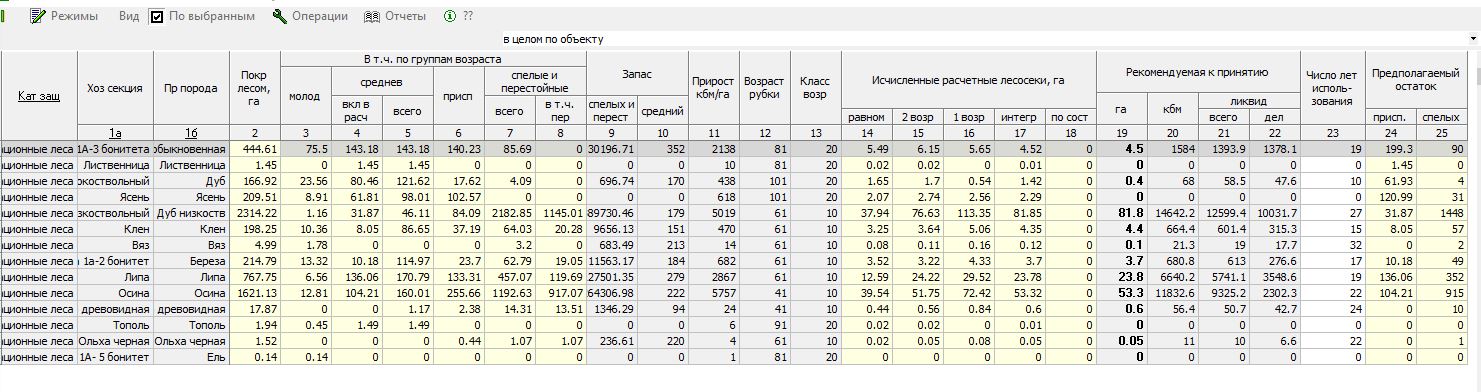
Task: Click the Хоз секция column header
Action: coord(115,88)
